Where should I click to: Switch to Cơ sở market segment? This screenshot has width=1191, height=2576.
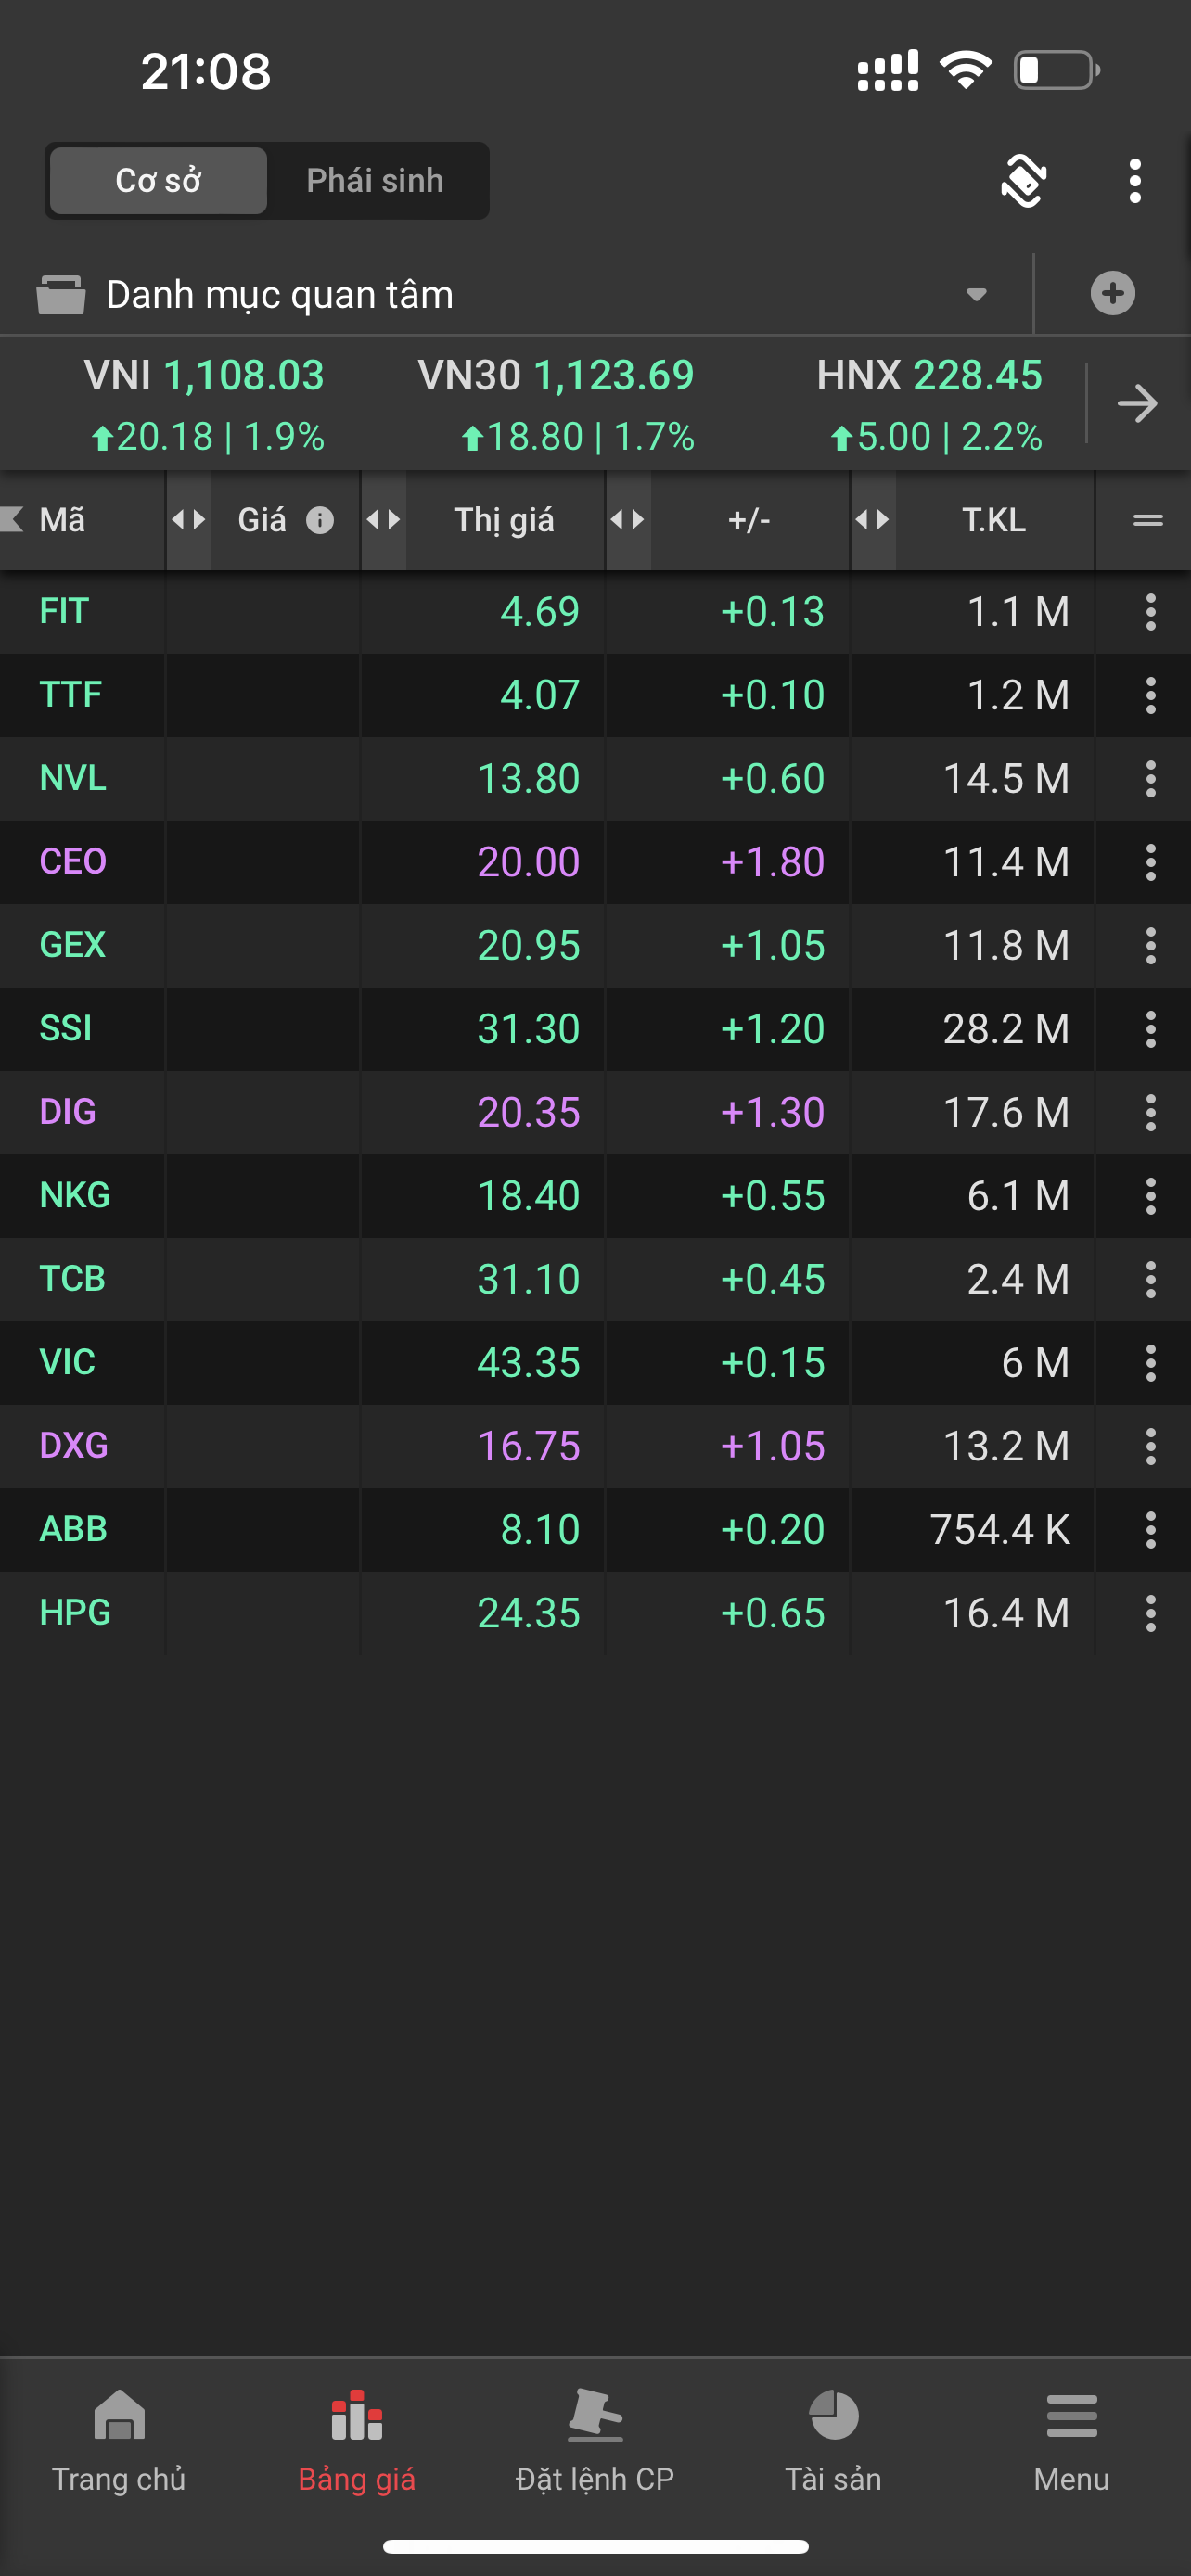coord(158,181)
